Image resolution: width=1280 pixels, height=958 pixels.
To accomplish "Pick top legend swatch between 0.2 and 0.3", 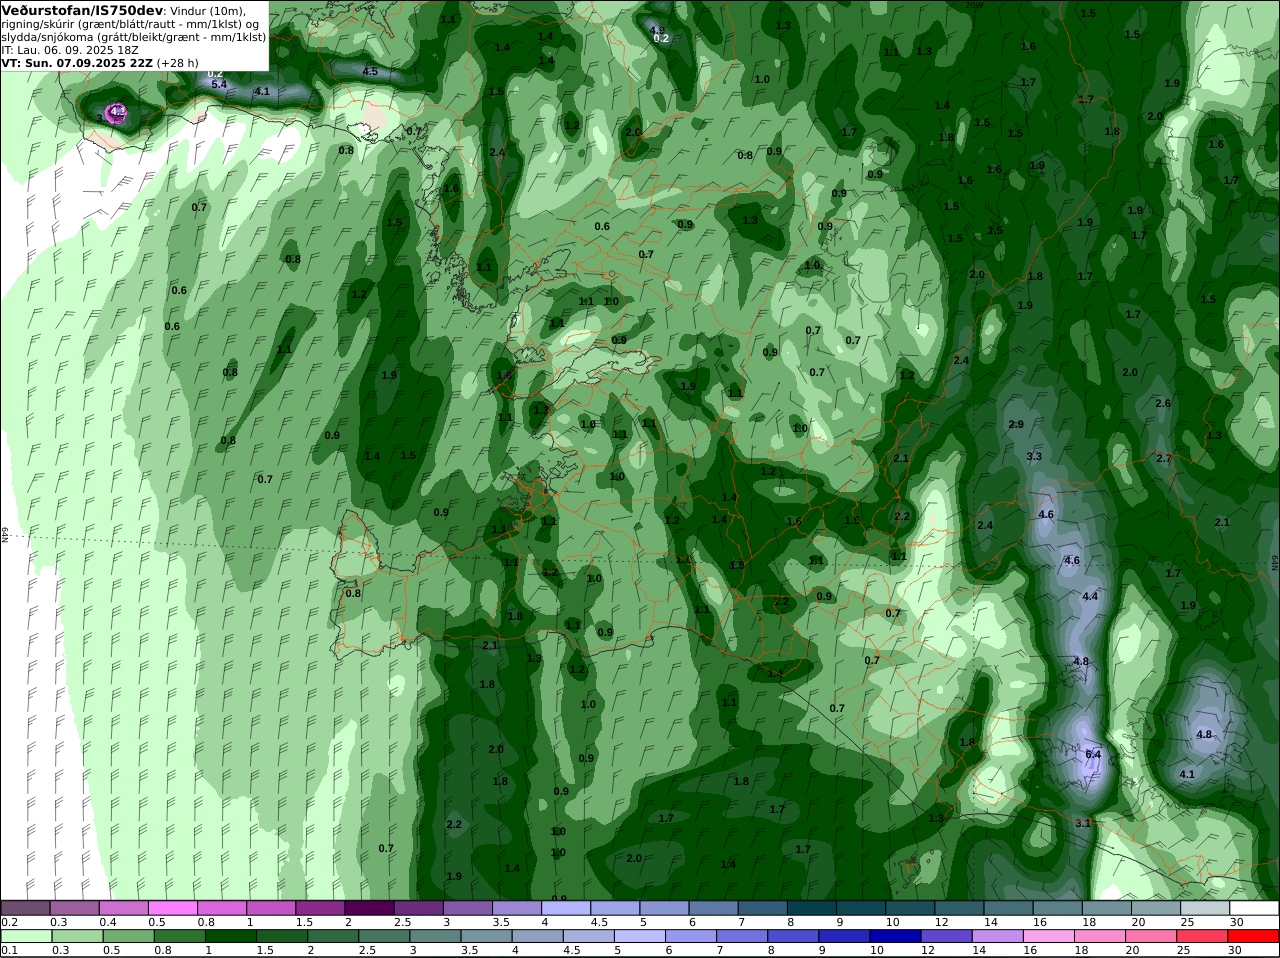I will pyautogui.click(x=25, y=908).
